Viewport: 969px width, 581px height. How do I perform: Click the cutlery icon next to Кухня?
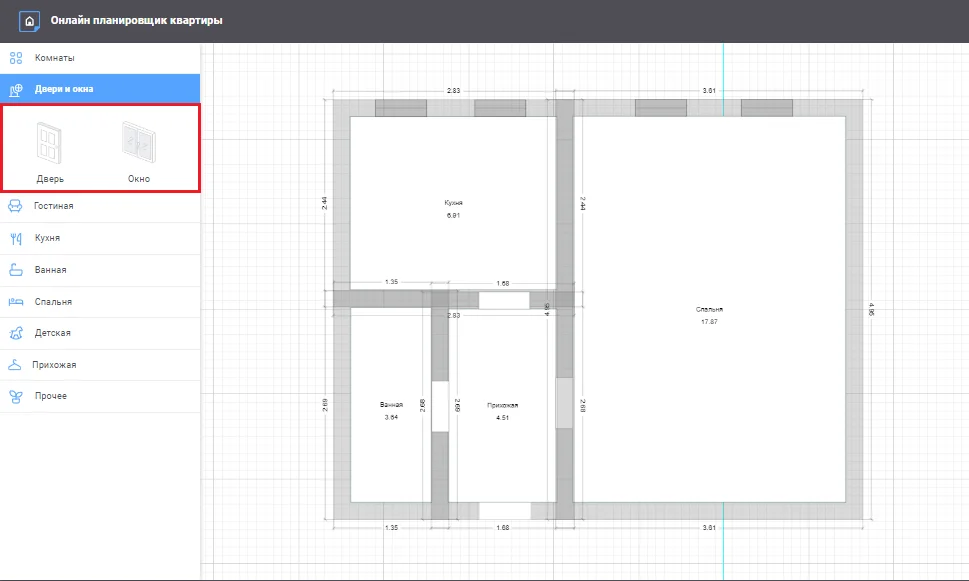tap(14, 237)
